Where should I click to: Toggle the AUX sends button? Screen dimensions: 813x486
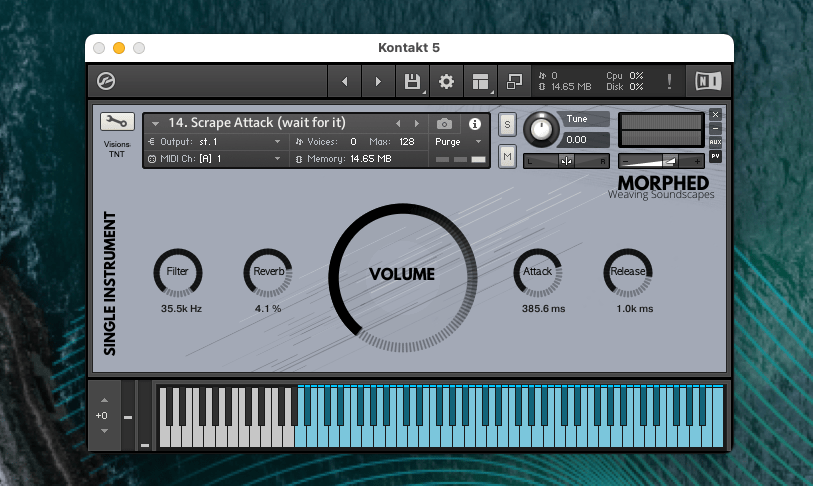pos(716,142)
